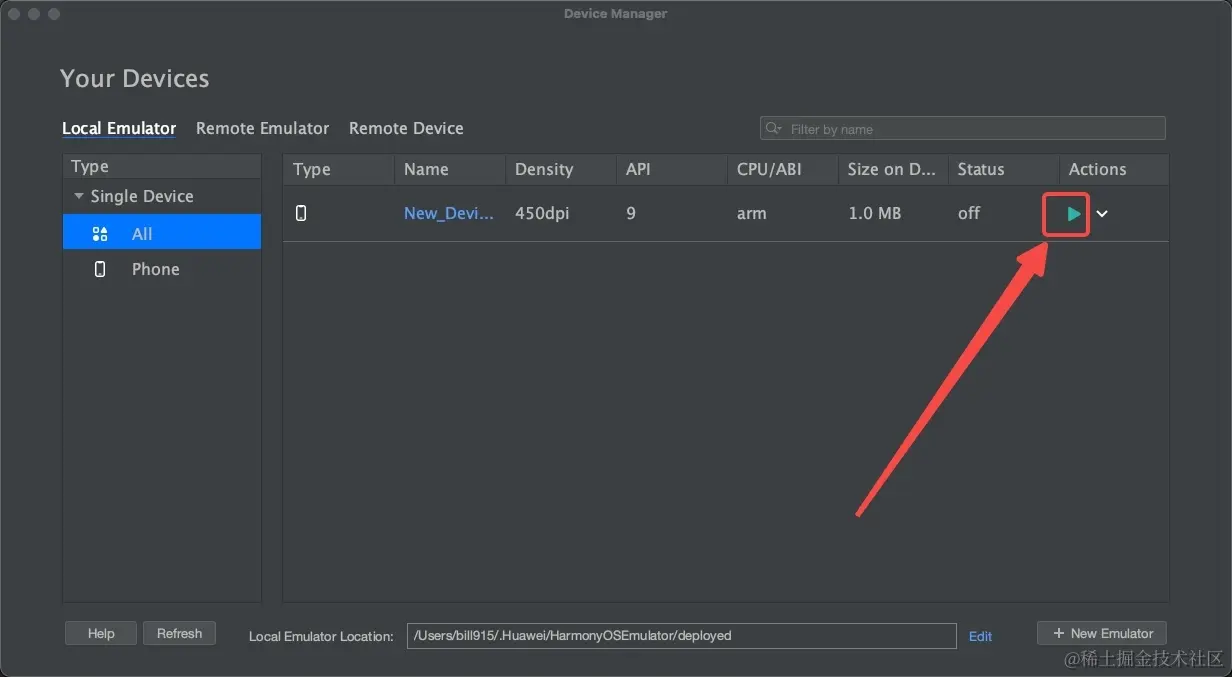Click the Phone icon in sidebar
Screen dimensions: 1232x677
click(100, 269)
